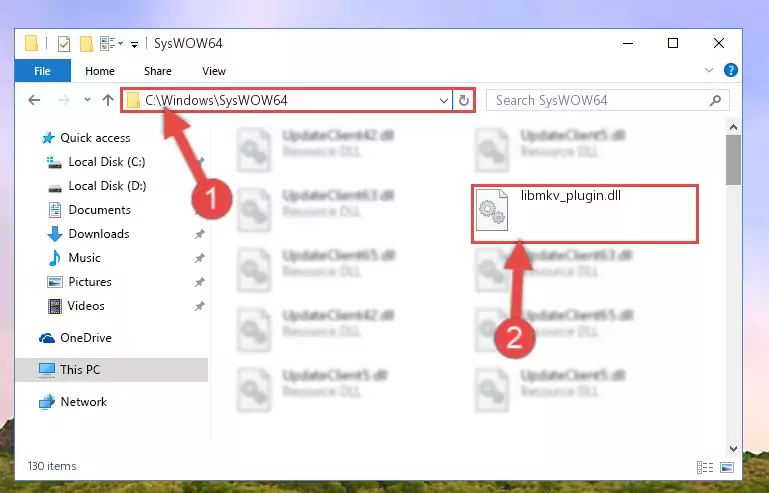Viewport: 769px width, 493px height.
Task: Click the Properties quick access toolbar icon
Action: [x=63, y=44]
